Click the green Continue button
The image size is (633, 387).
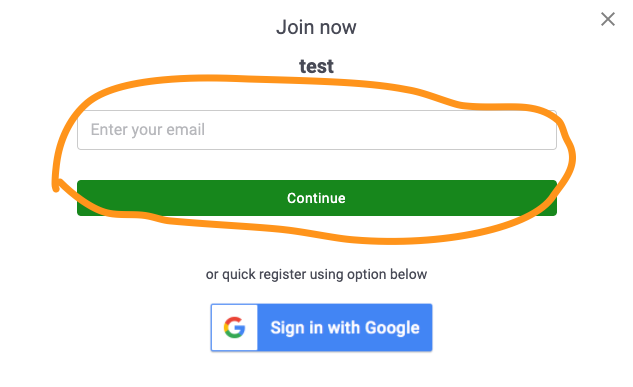pyautogui.click(x=317, y=198)
